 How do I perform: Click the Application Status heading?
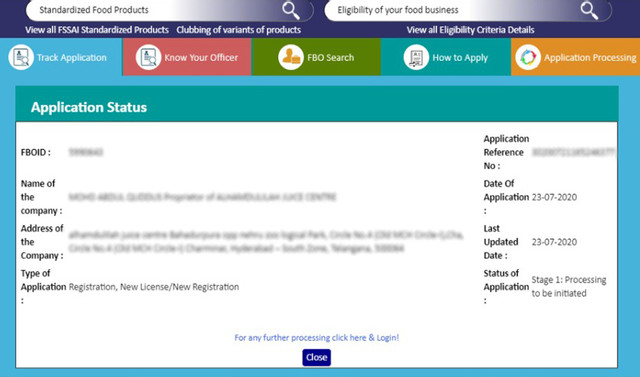(x=89, y=107)
